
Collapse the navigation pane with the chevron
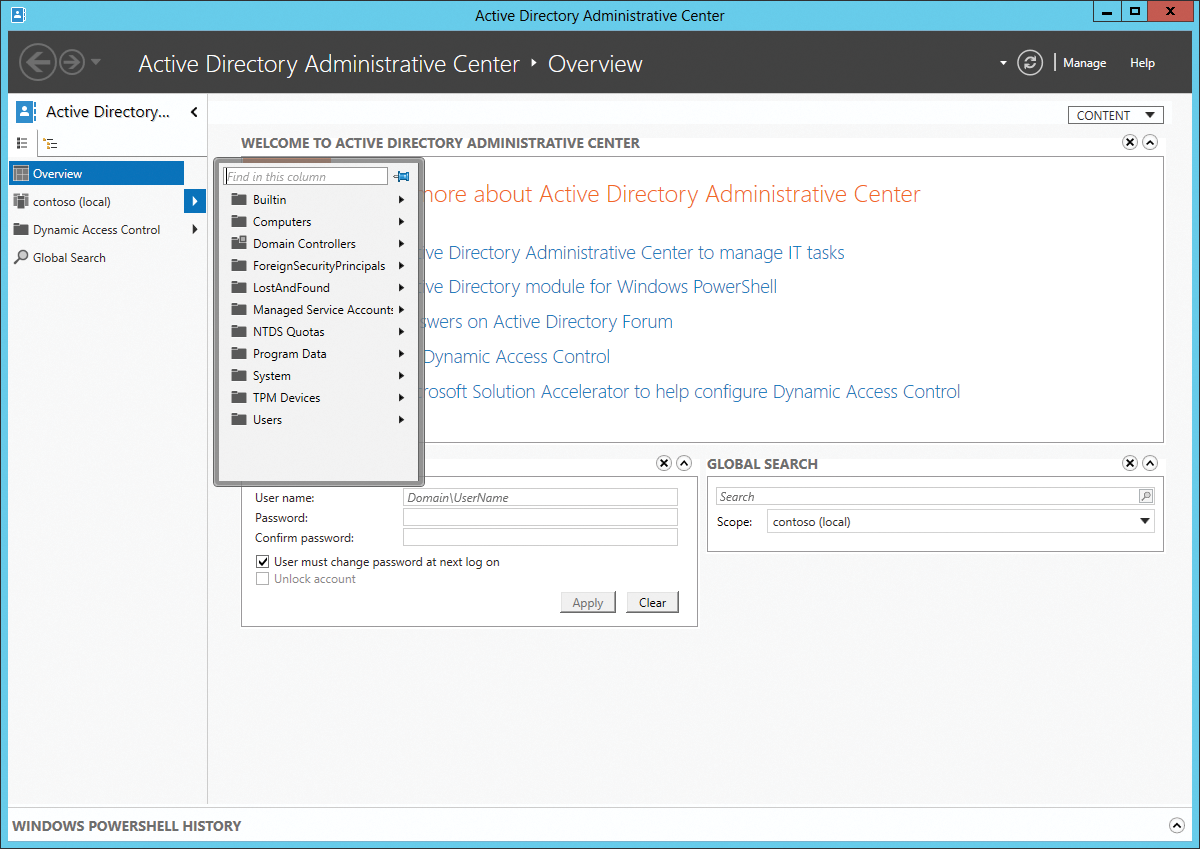[x=194, y=112]
